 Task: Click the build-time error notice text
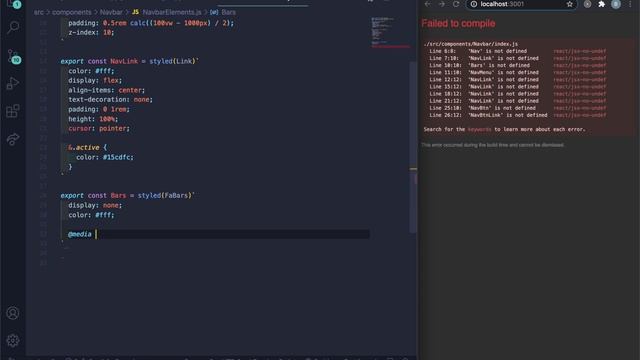(x=493, y=145)
